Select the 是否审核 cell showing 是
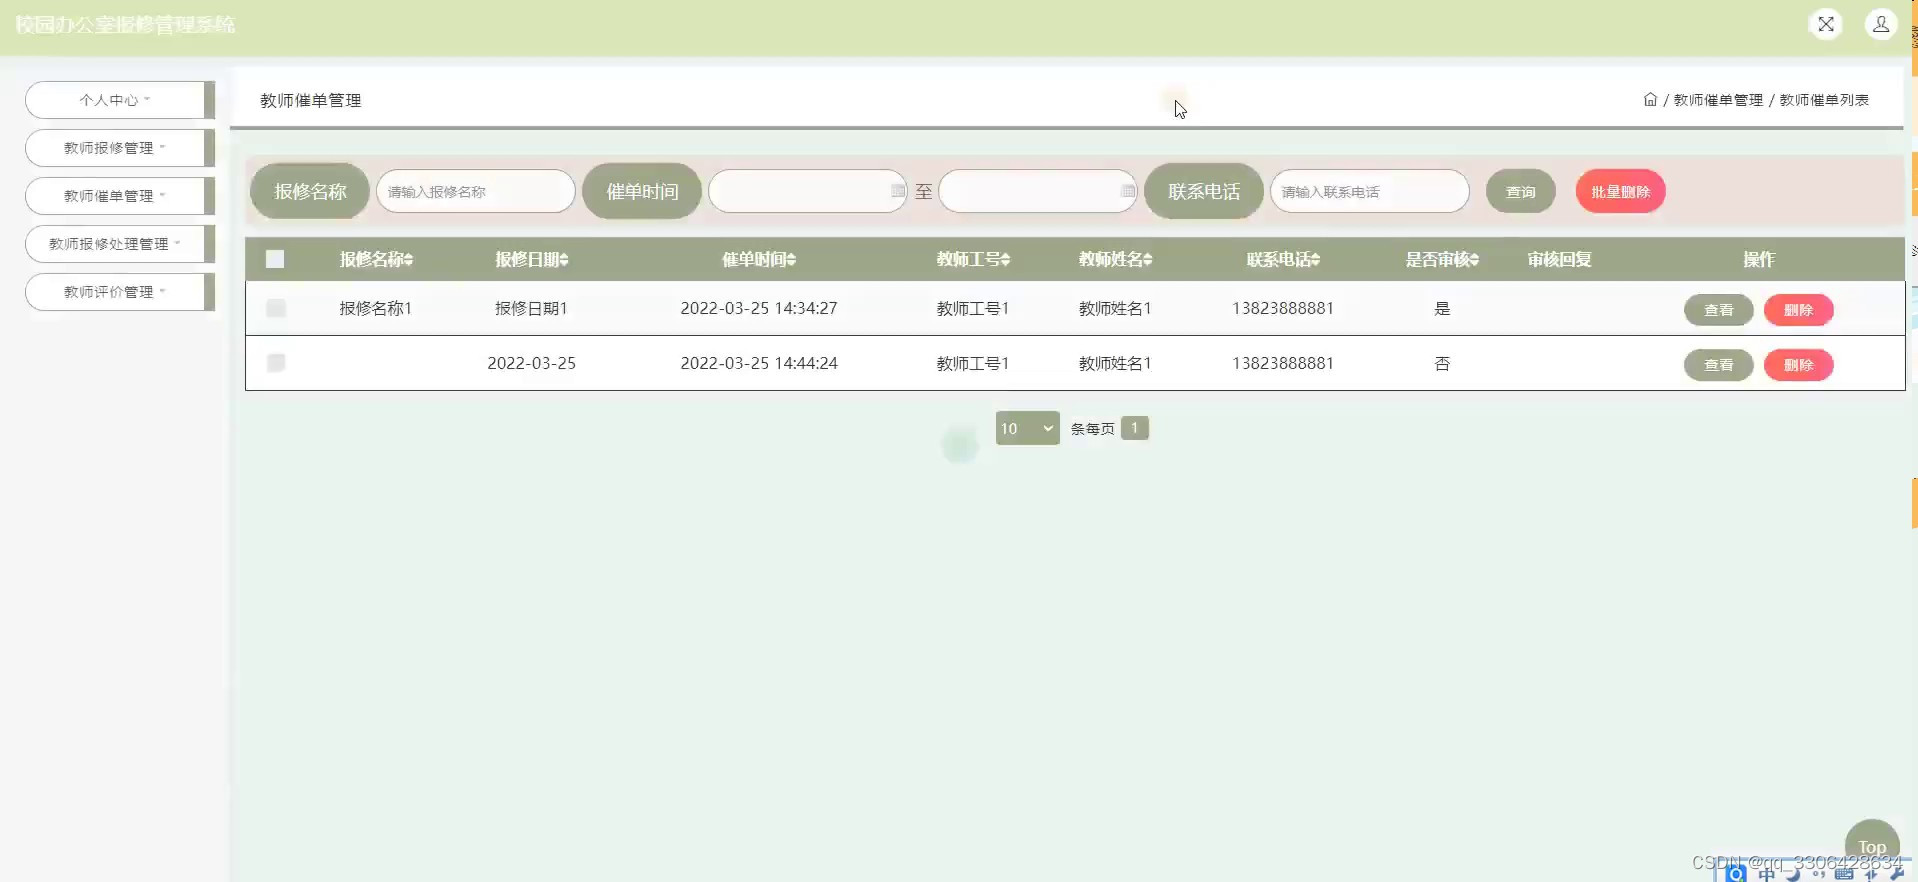Image resolution: width=1918 pixels, height=882 pixels. pyautogui.click(x=1442, y=308)
